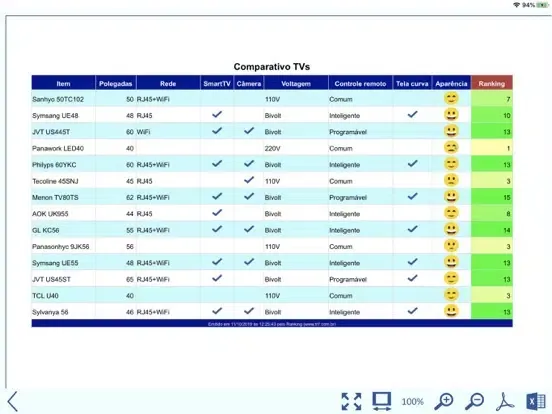Click the Controle remoto column header
This screenshot has width=552, height=414.
[x=360, y=83]
